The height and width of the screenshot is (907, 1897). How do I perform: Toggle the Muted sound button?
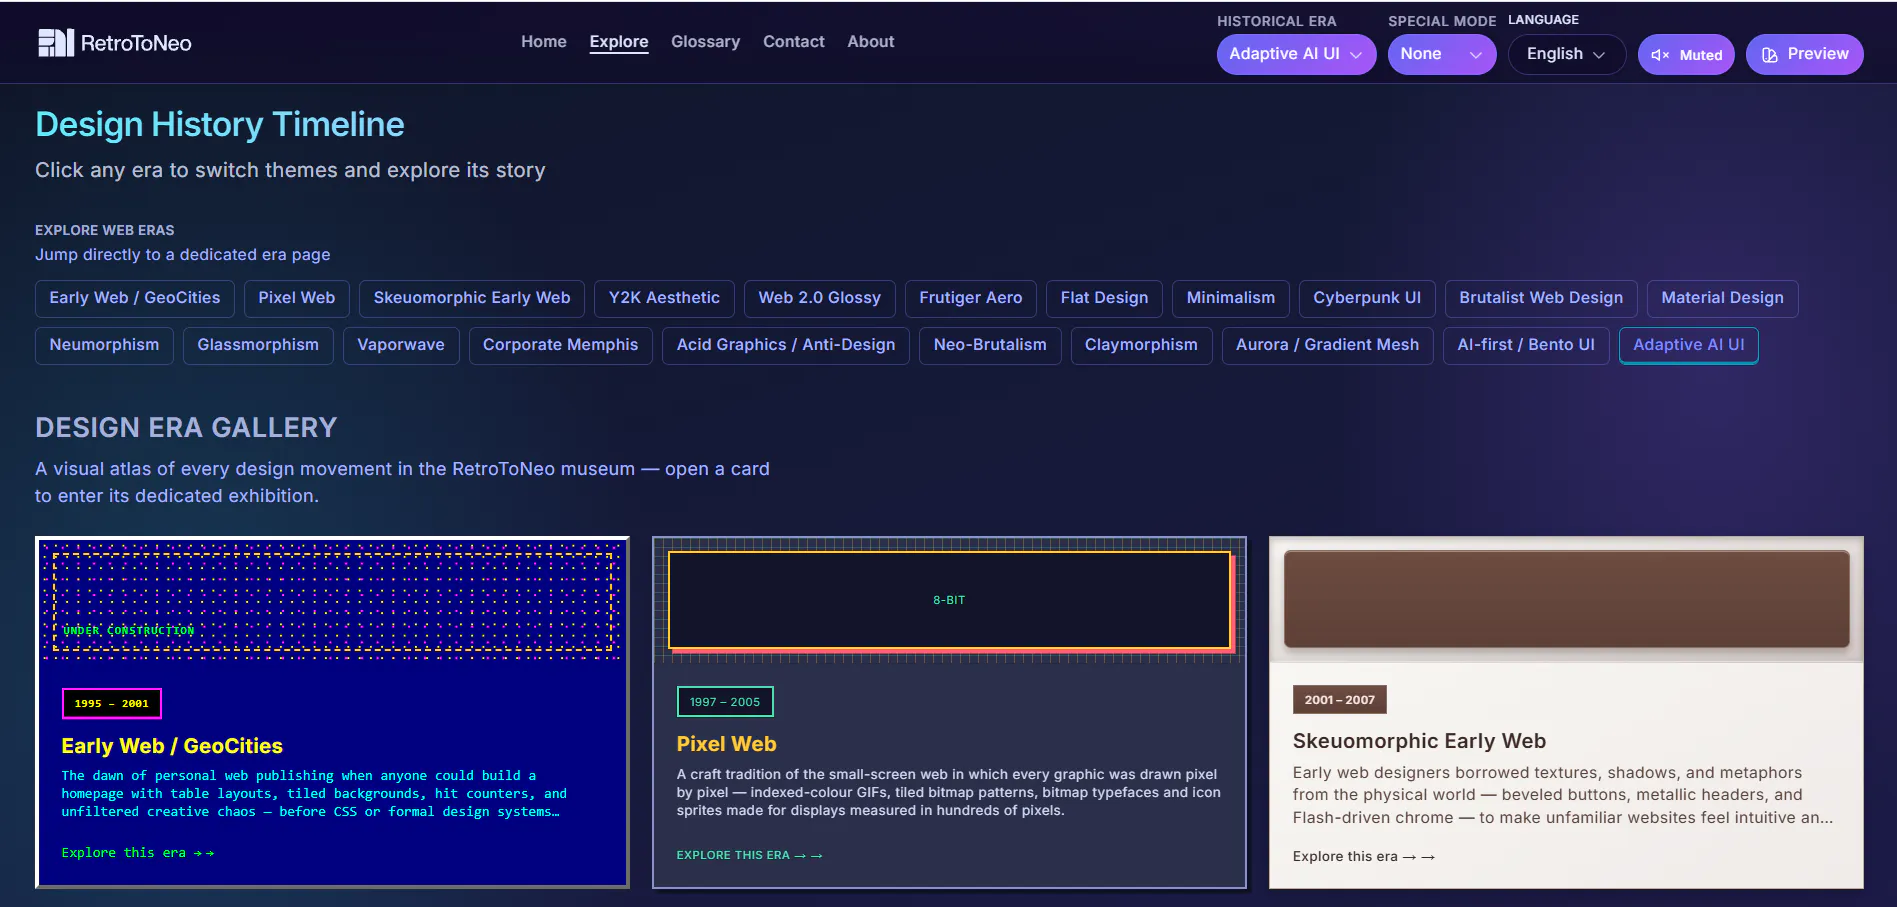(1686, 55)
